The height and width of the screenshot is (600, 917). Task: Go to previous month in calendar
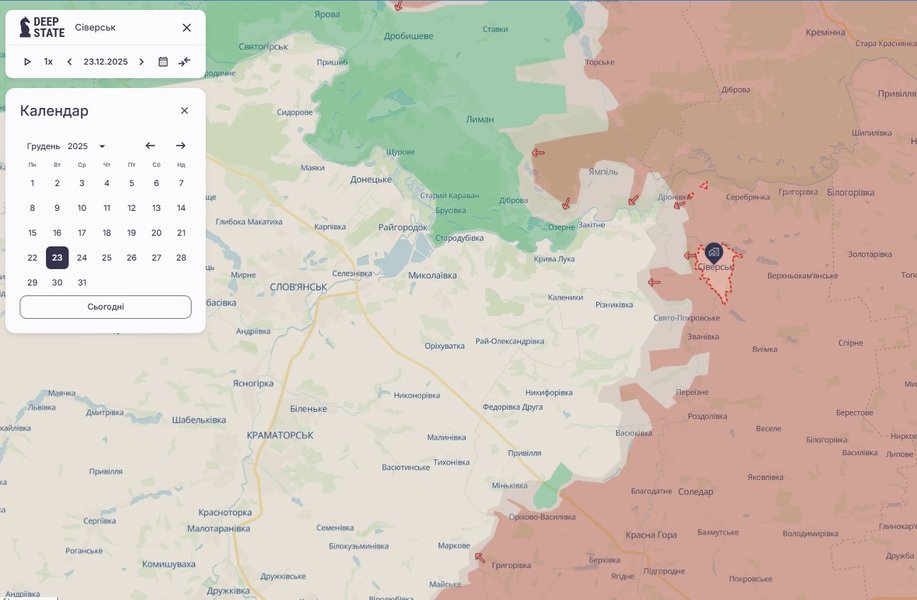click(x=150, y=146)
